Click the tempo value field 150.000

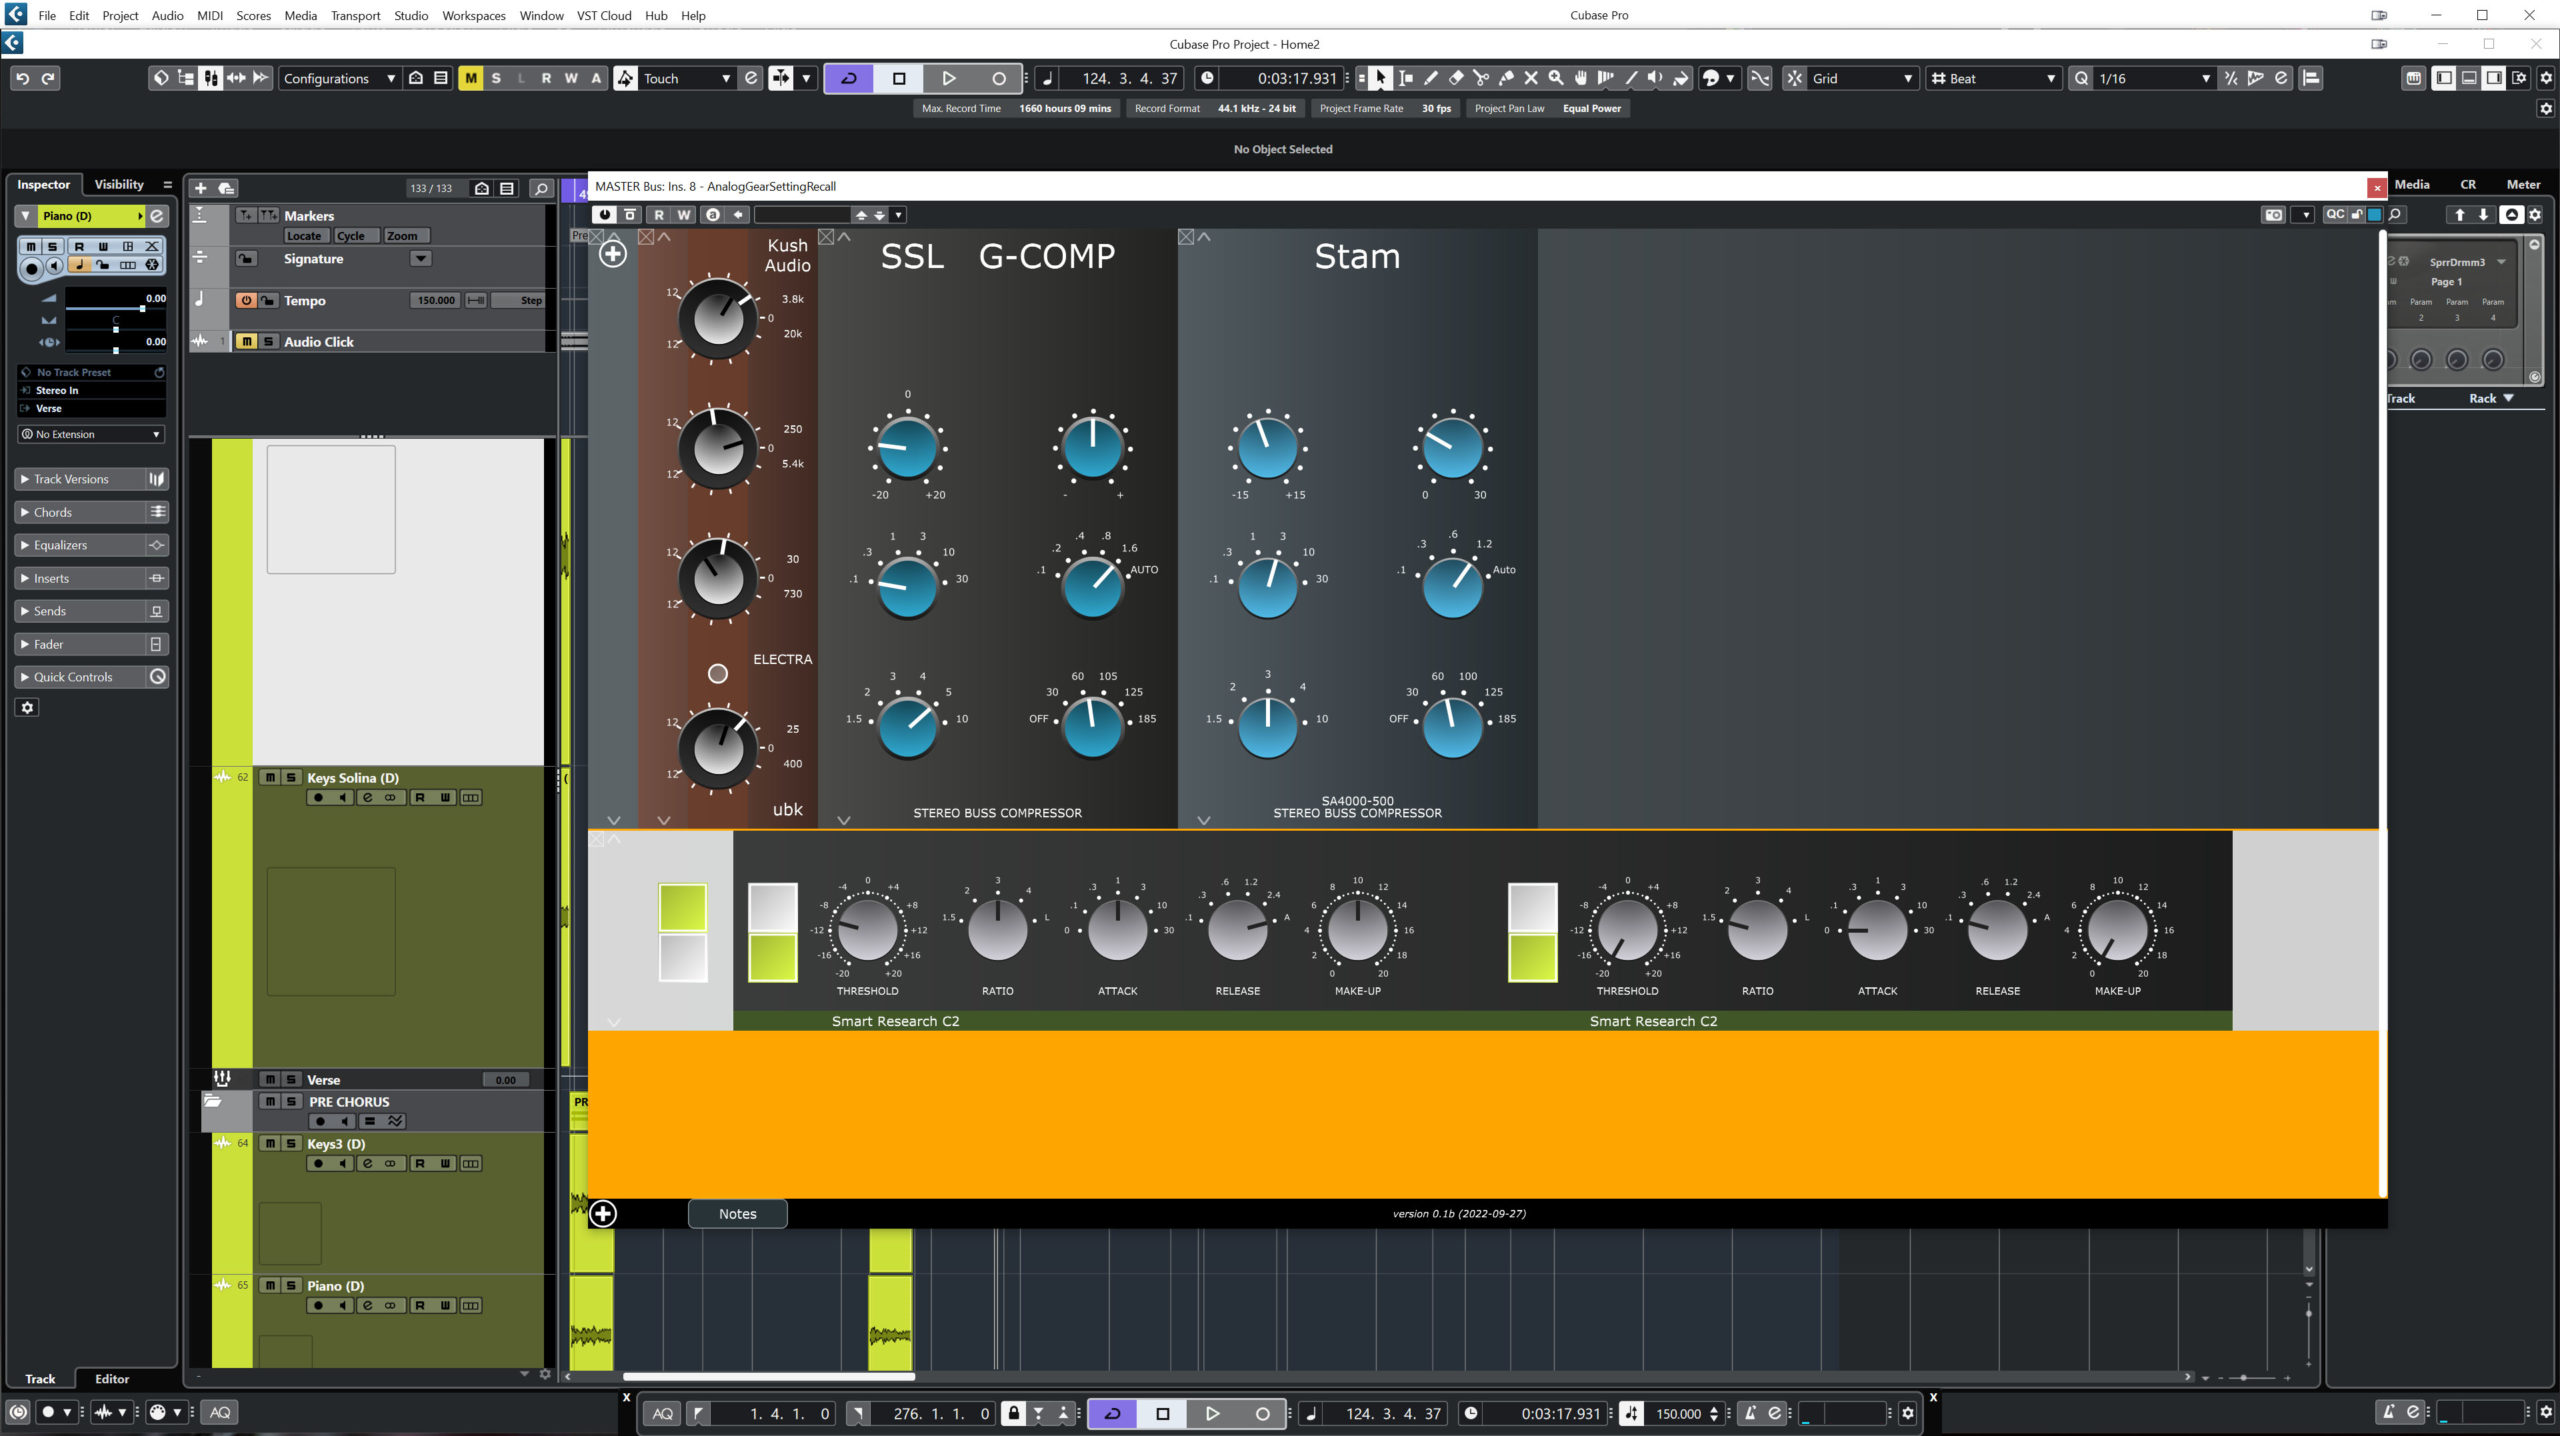coord(435,300)
